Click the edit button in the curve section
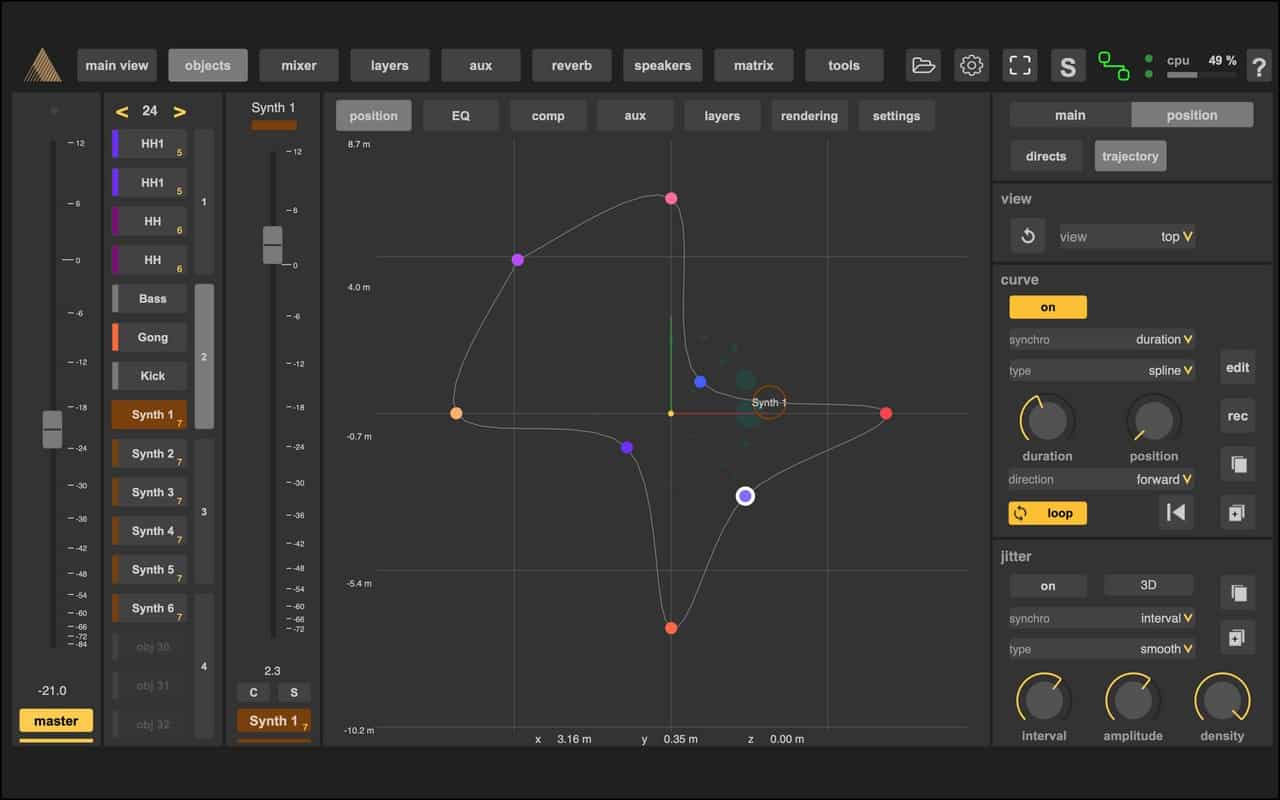Viewport: 1280px width, 800px height. (1237, 367)
